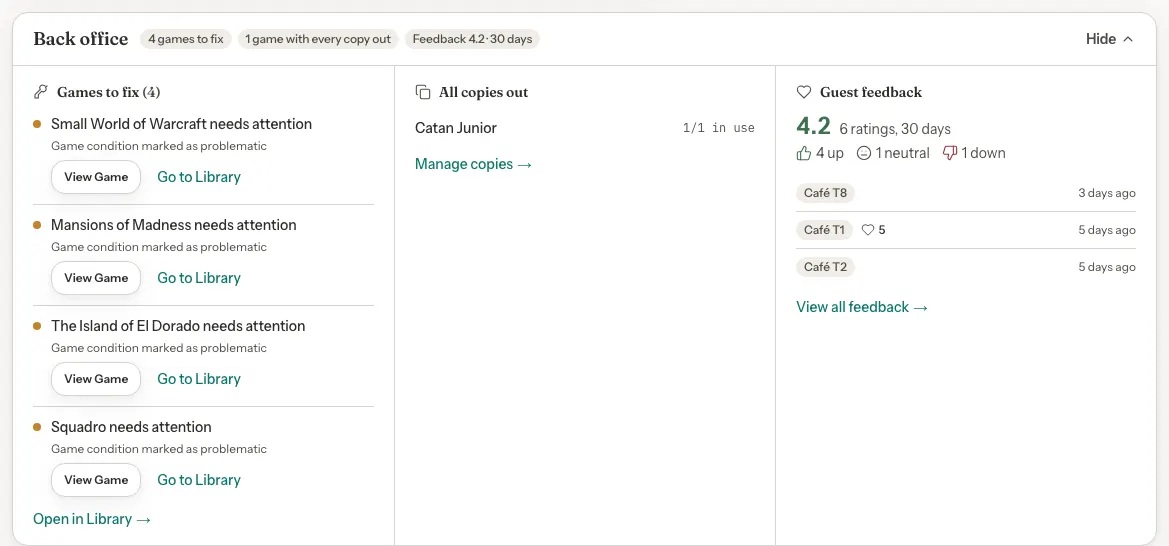Screen dimensions: 1169x546
Task: Click the thumbs down icon for 1 down
Action: pyautogui.click(x=950, y=153)
